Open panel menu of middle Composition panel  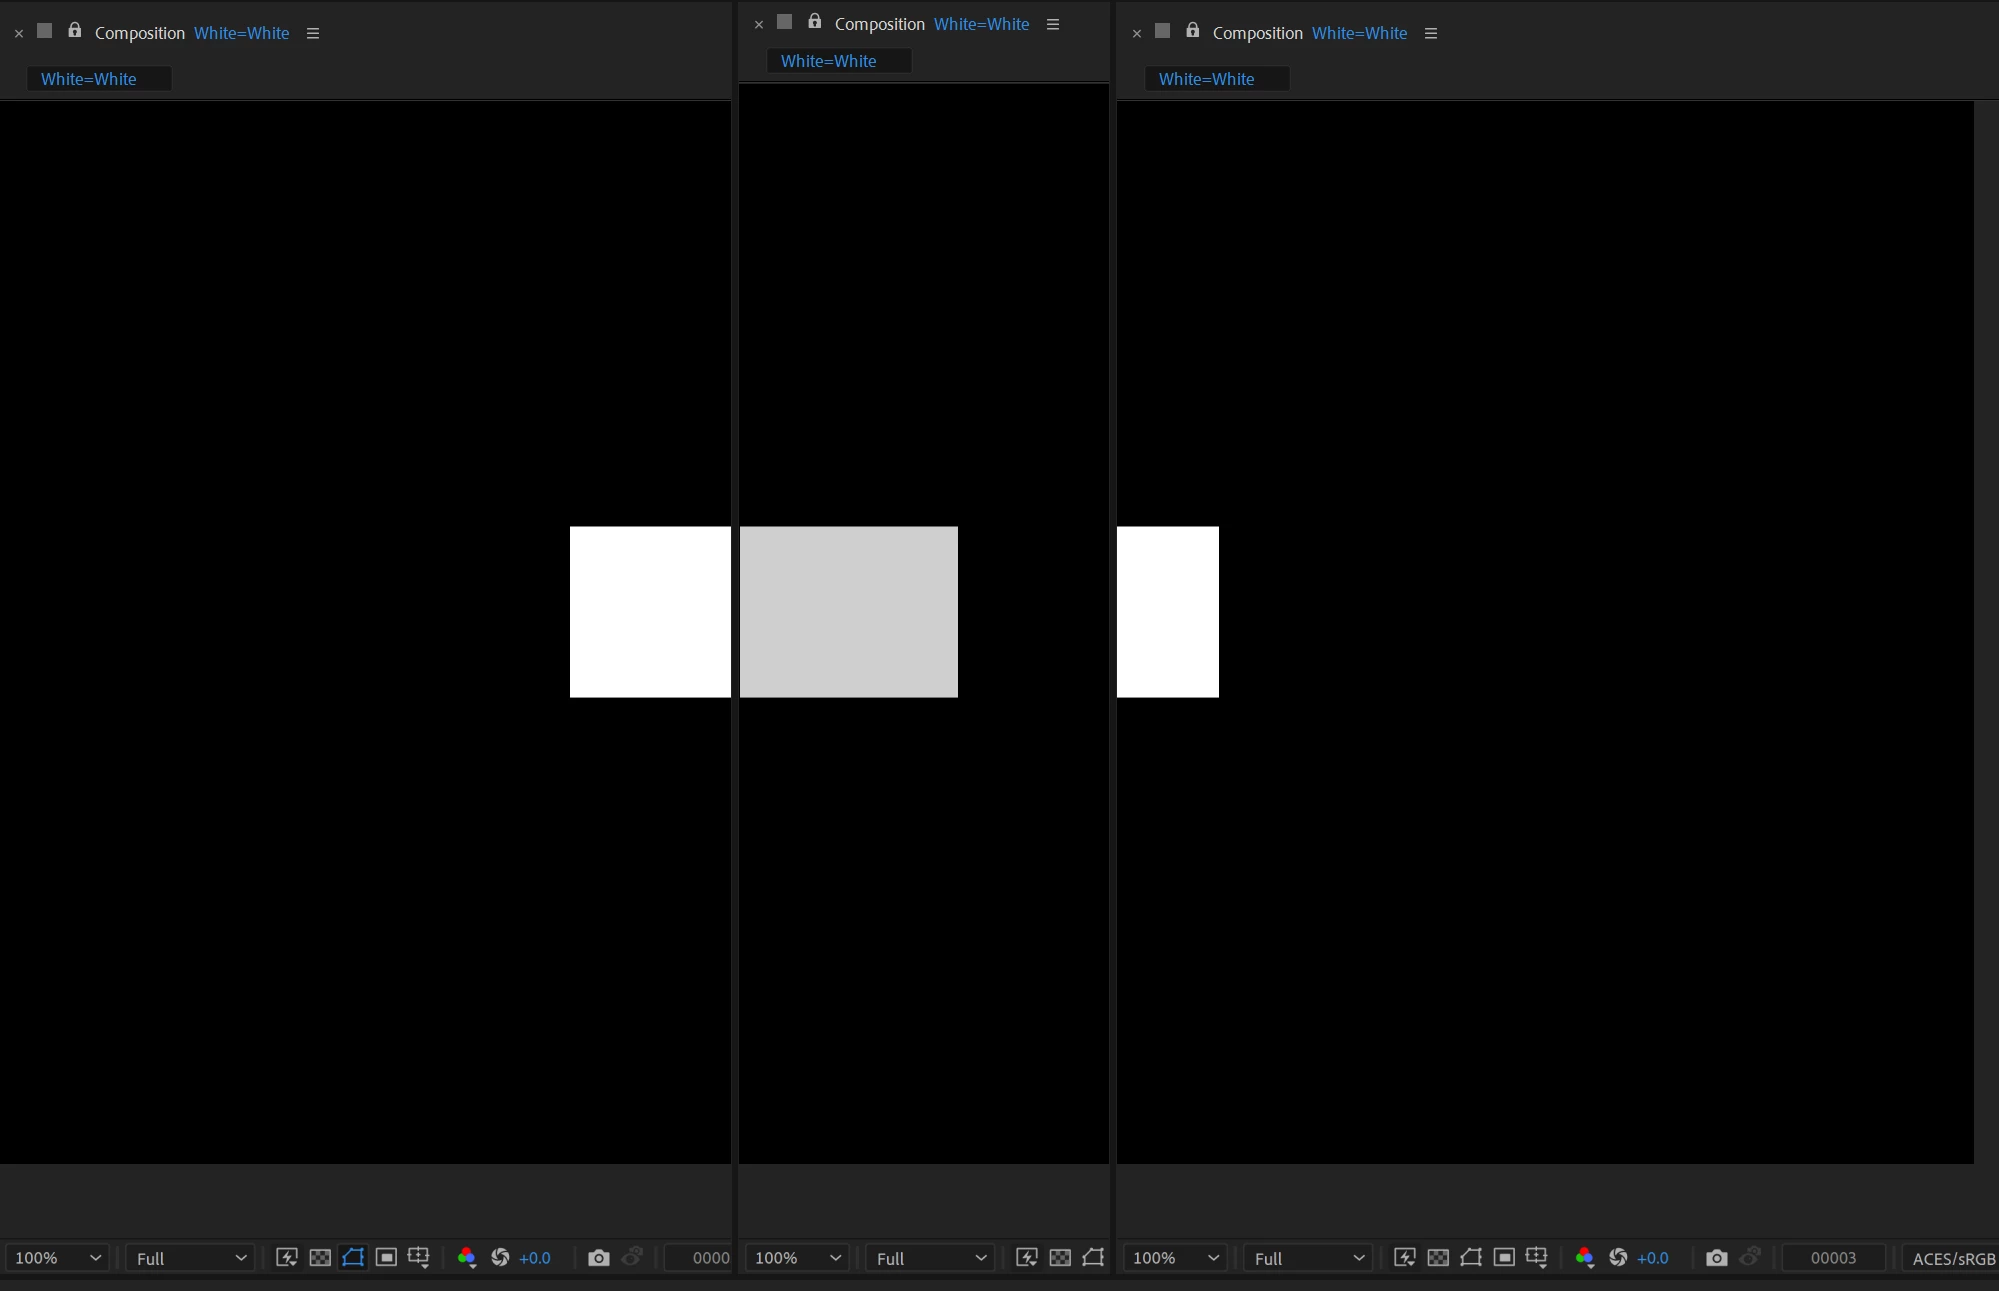[1053, 24]
